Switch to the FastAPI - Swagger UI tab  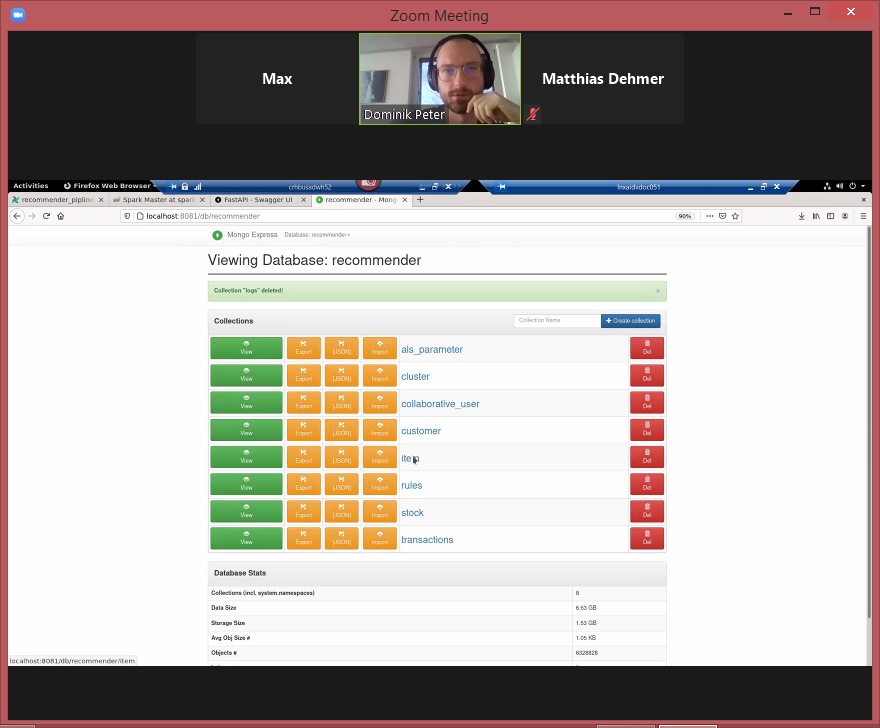pos(257,200)
